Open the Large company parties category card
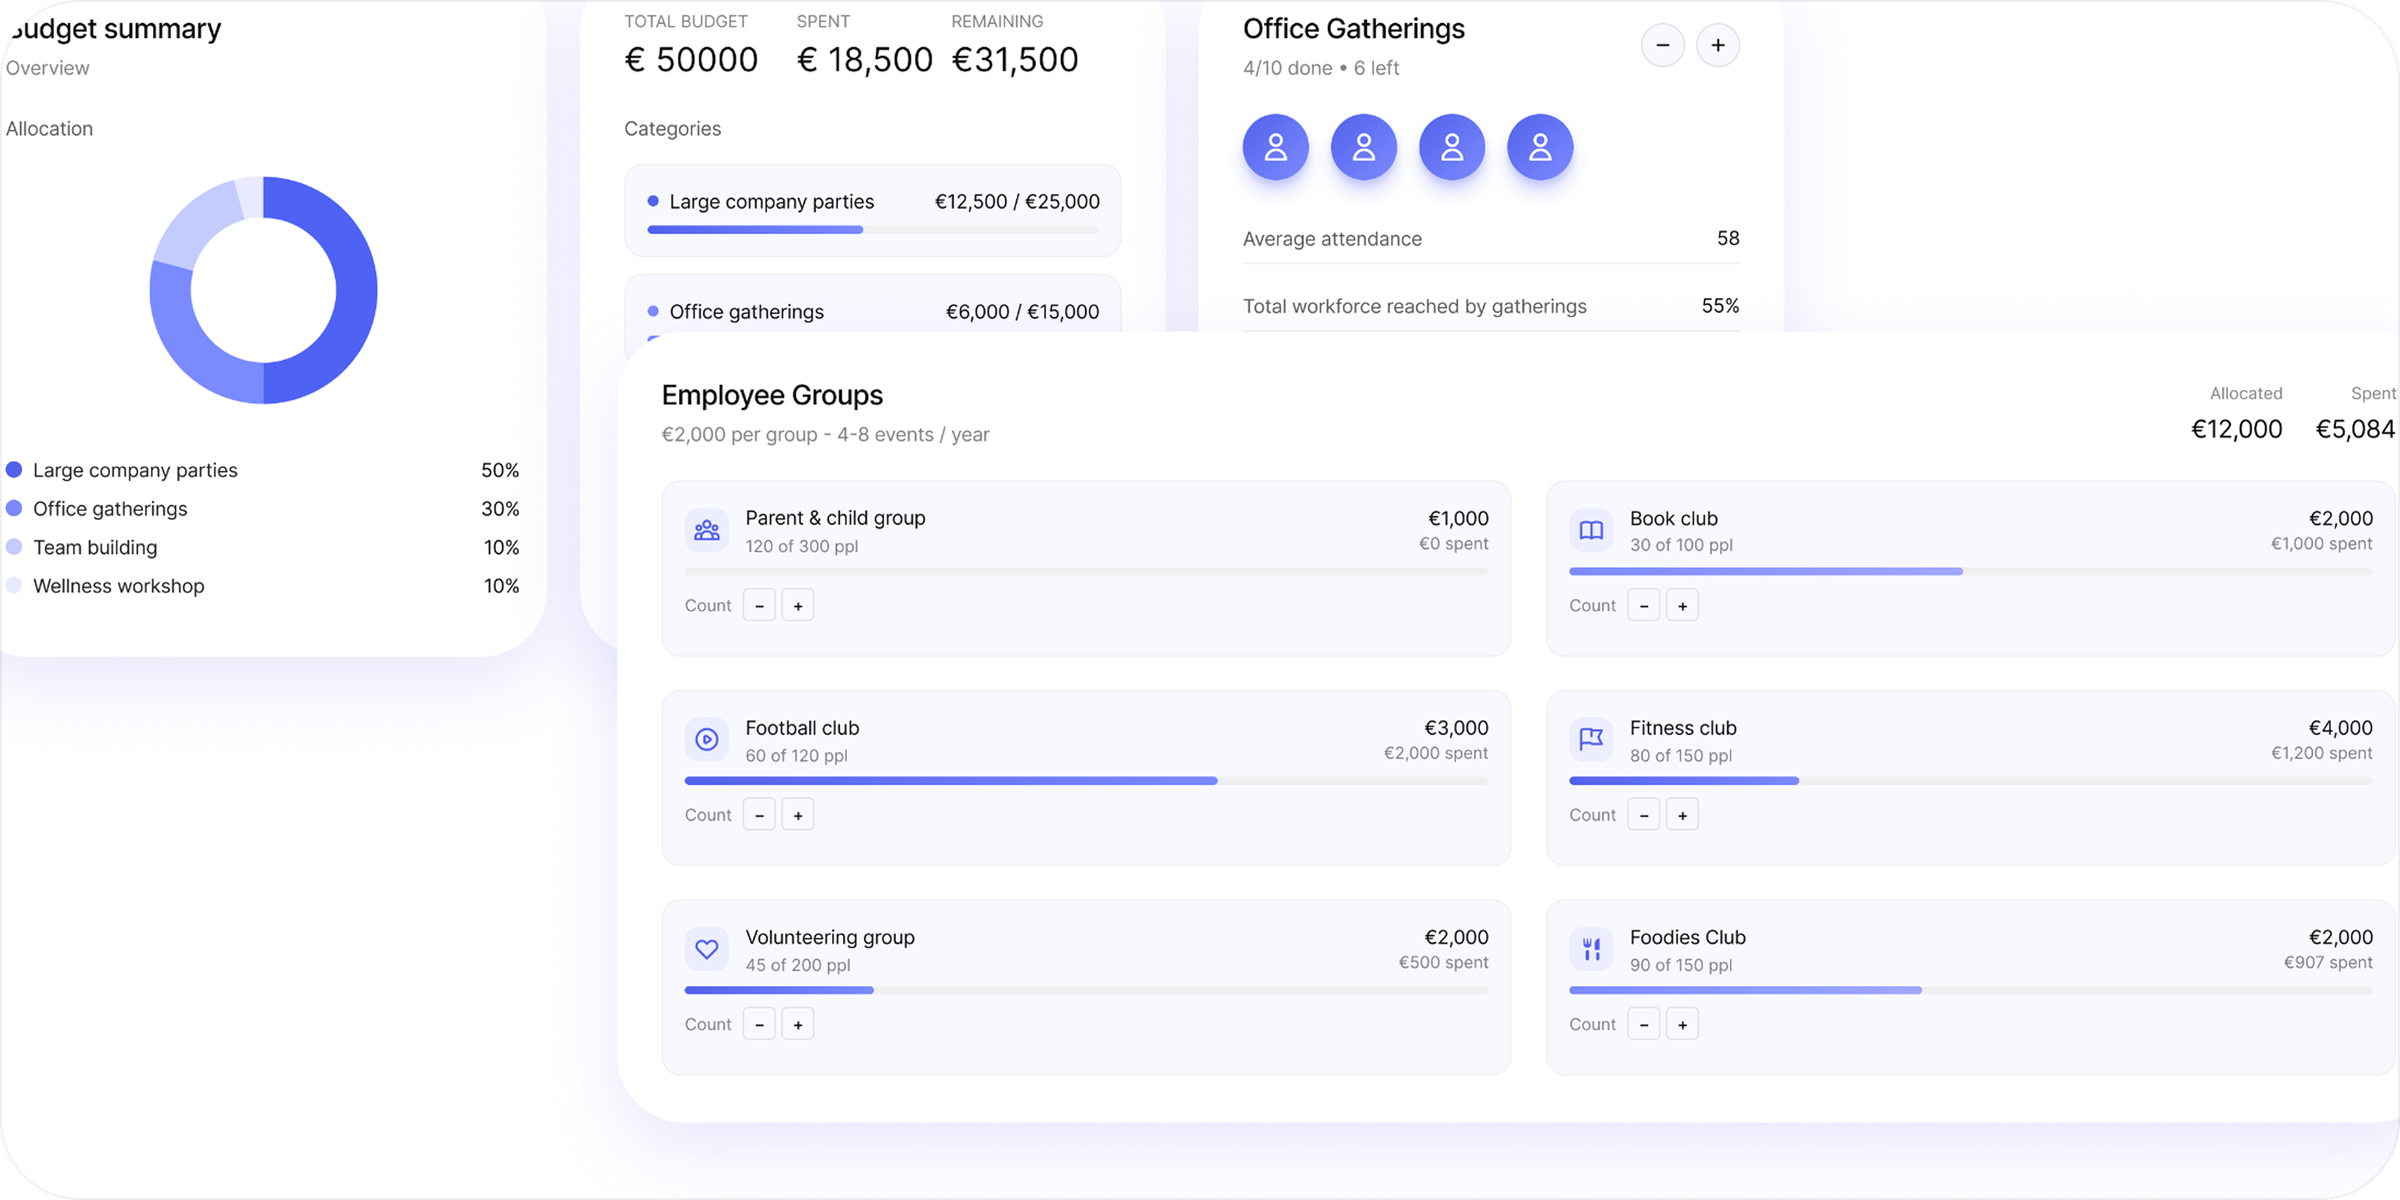 [x=873, y=210]
